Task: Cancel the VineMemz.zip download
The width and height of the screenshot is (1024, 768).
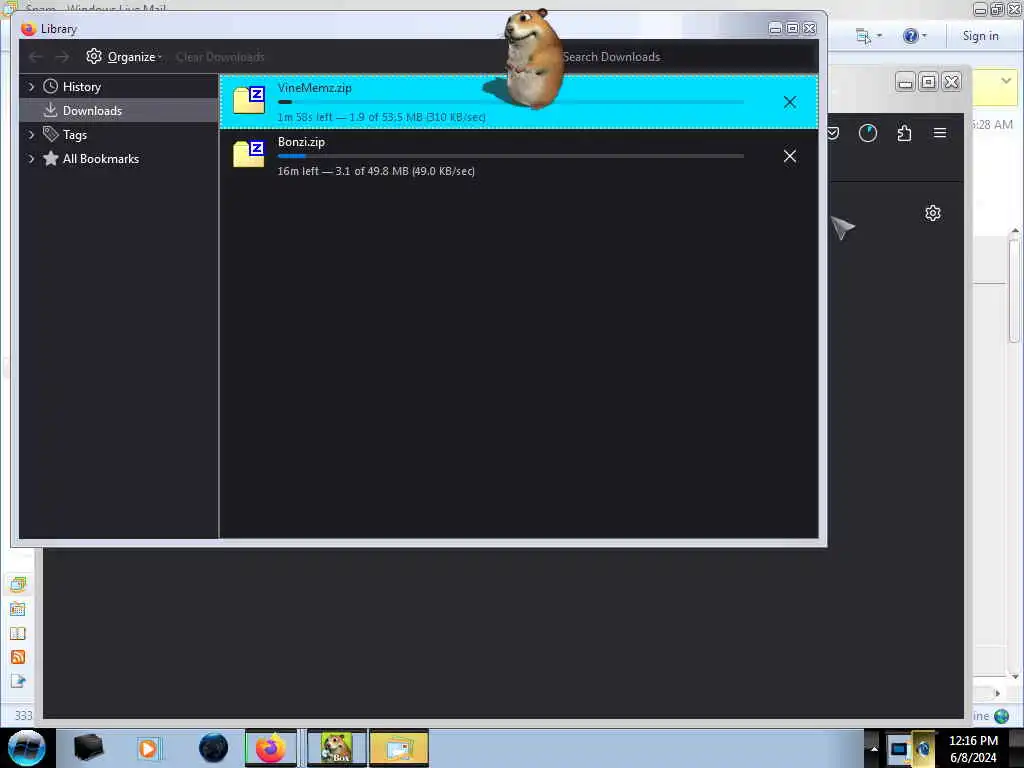Action: [x=790, y=102]
